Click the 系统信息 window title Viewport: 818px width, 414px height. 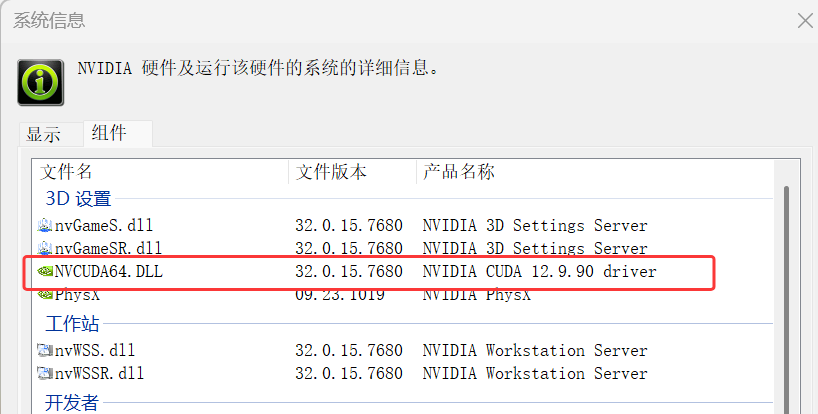[49, 21]
